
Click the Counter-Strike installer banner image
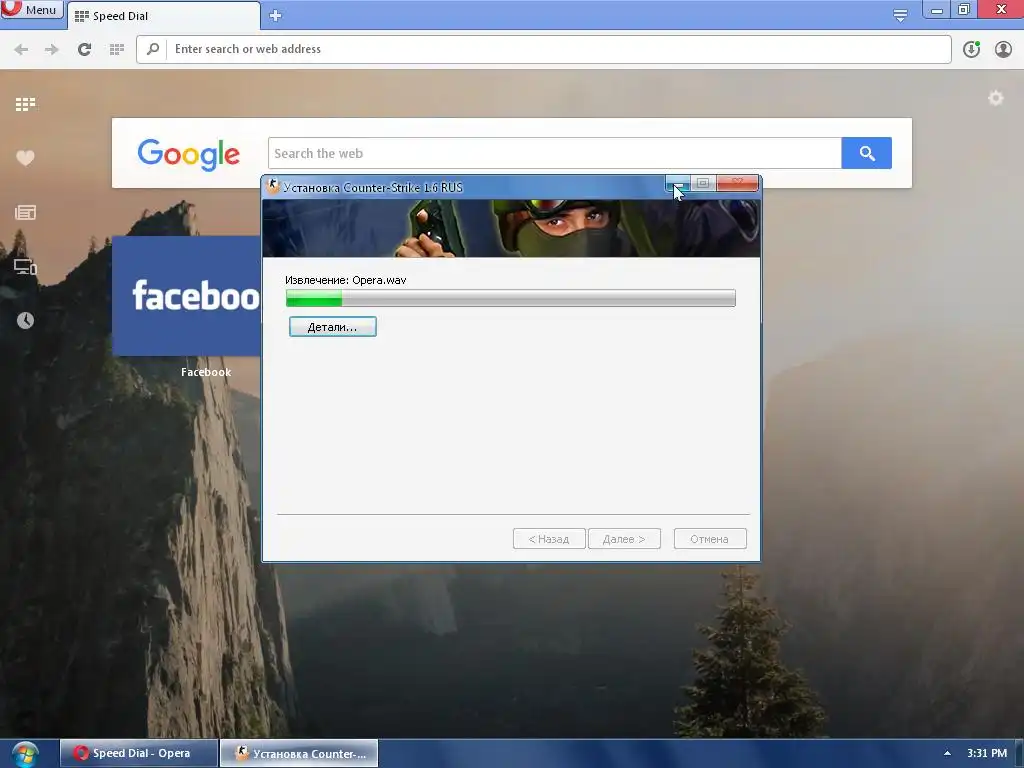[511, 228]
